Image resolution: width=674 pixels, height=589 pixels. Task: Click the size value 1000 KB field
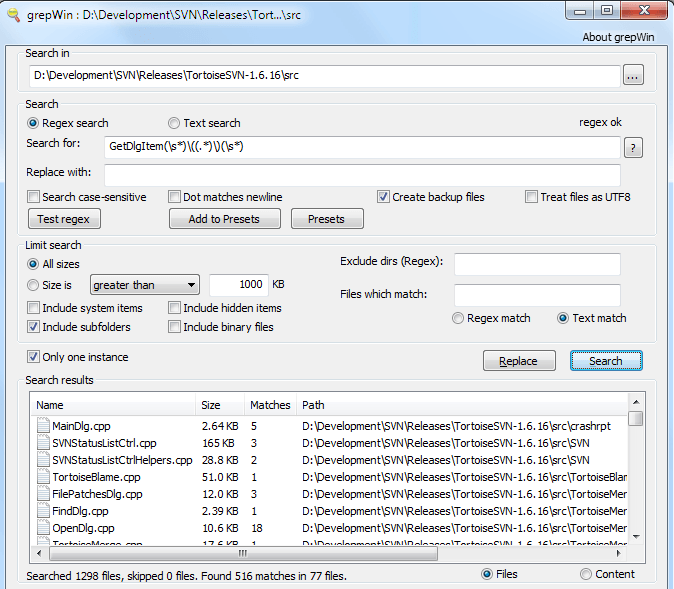pos(239,285)
